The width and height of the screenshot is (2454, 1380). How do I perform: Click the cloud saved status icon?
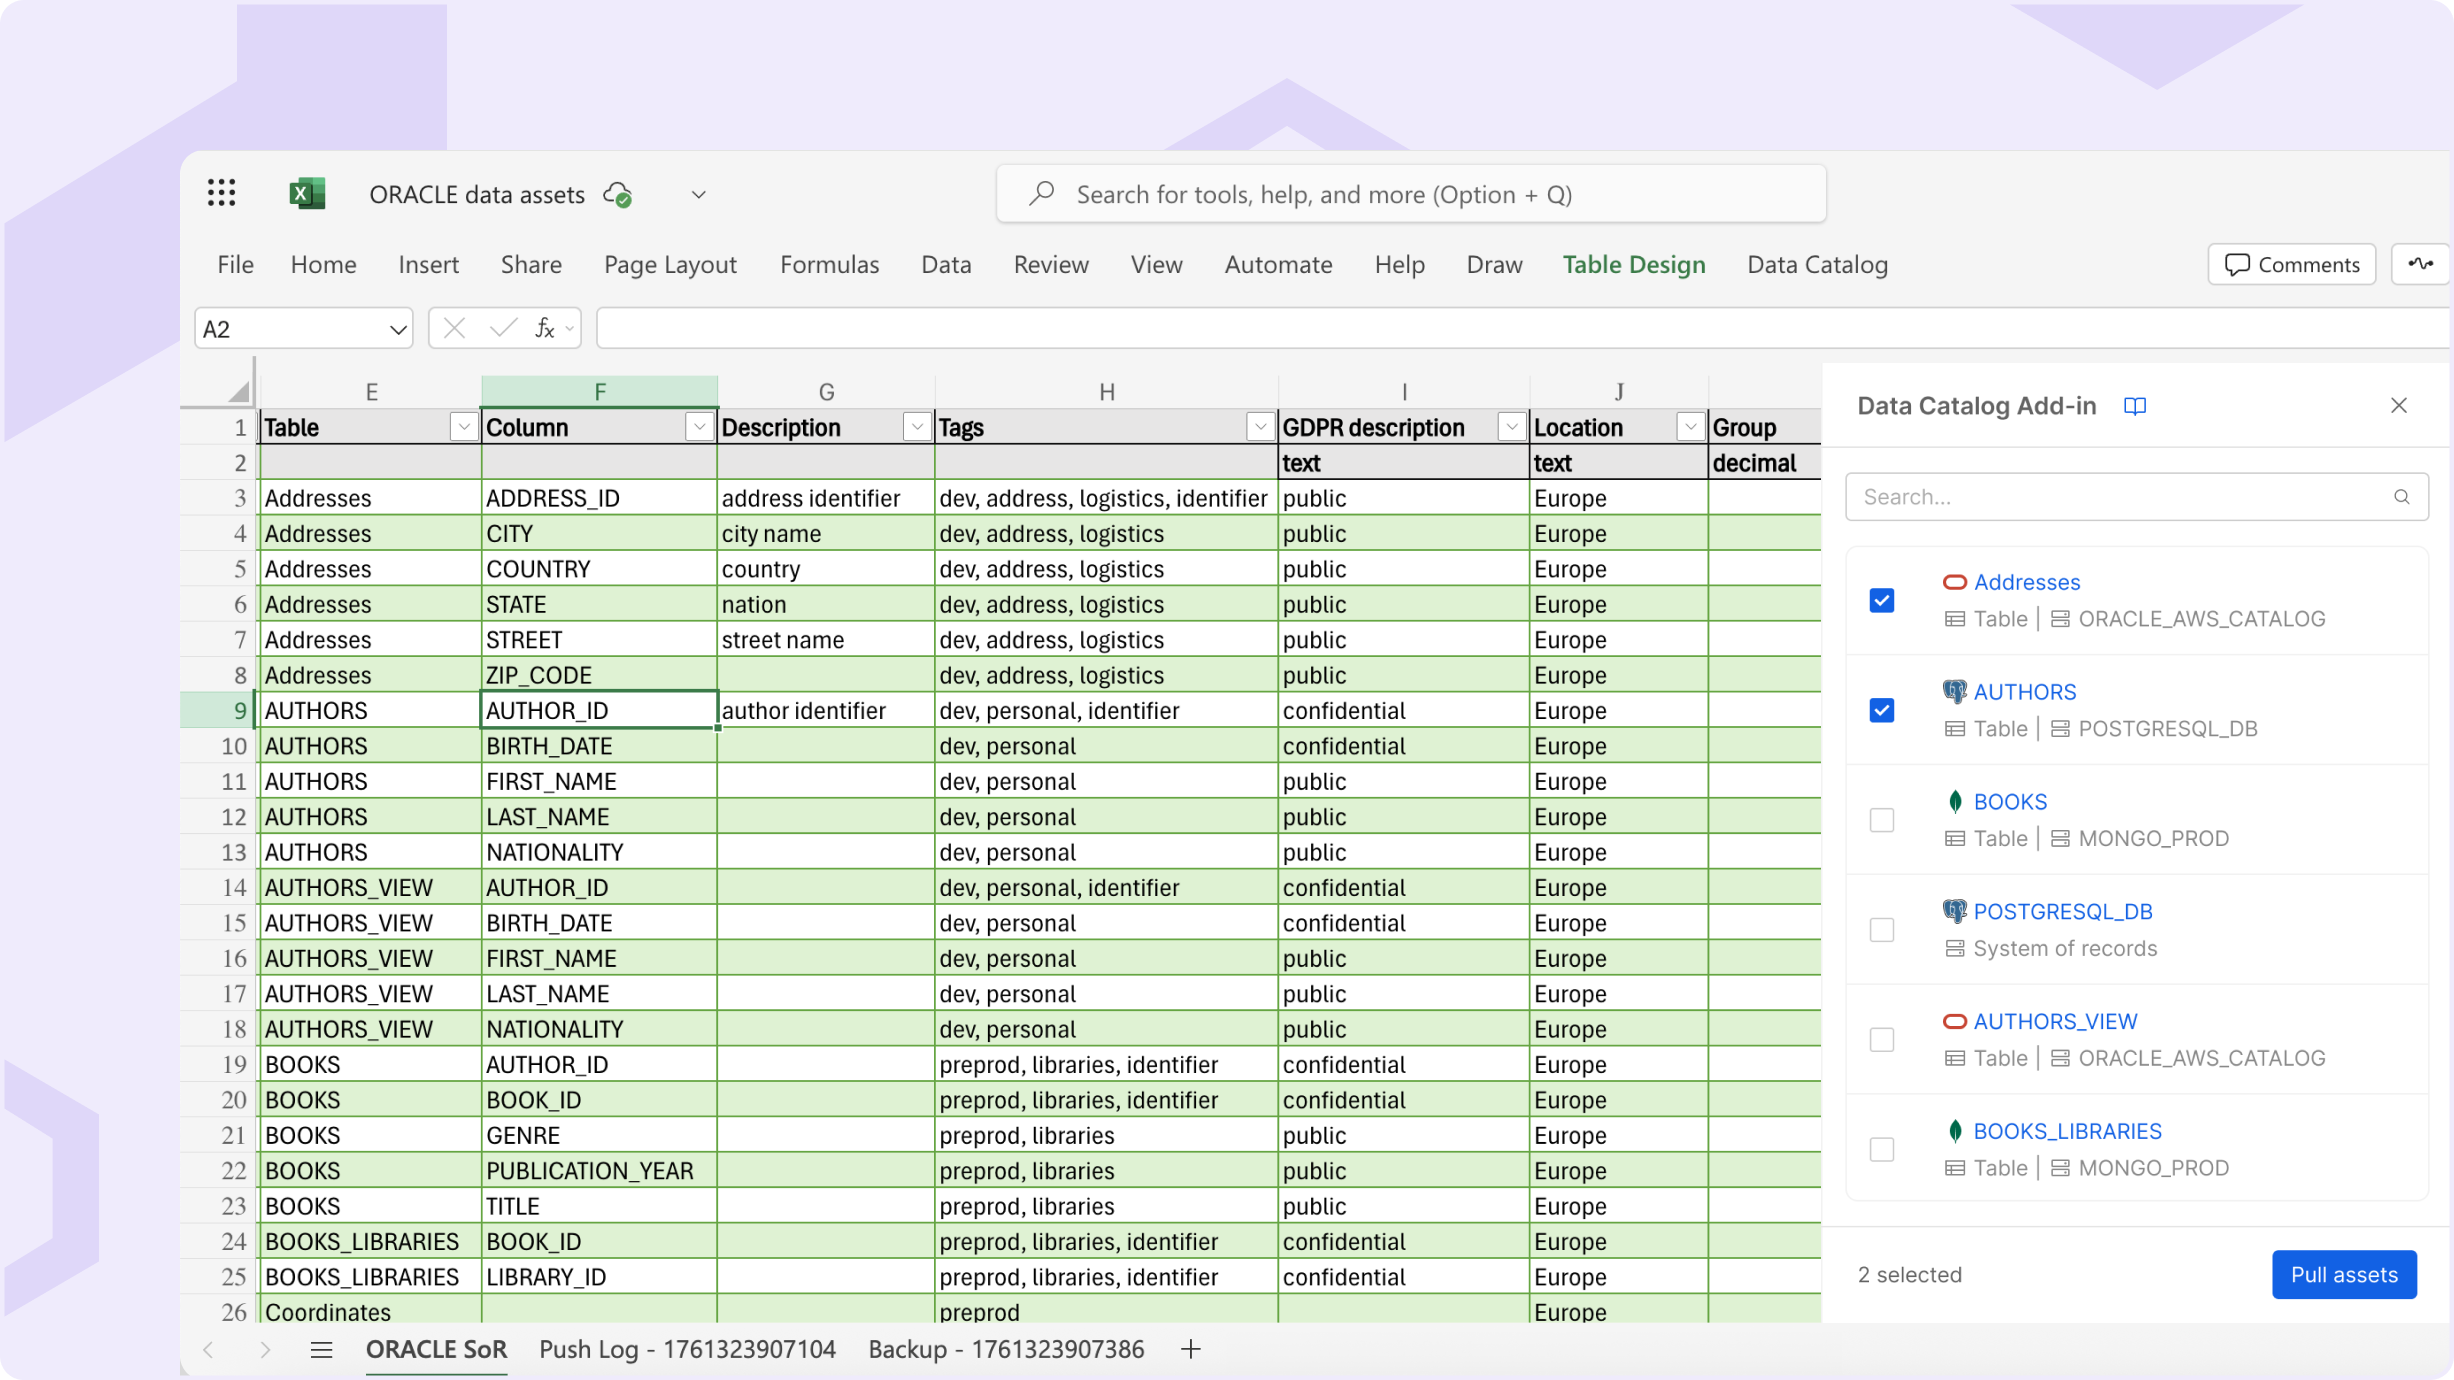pos(619,195)
